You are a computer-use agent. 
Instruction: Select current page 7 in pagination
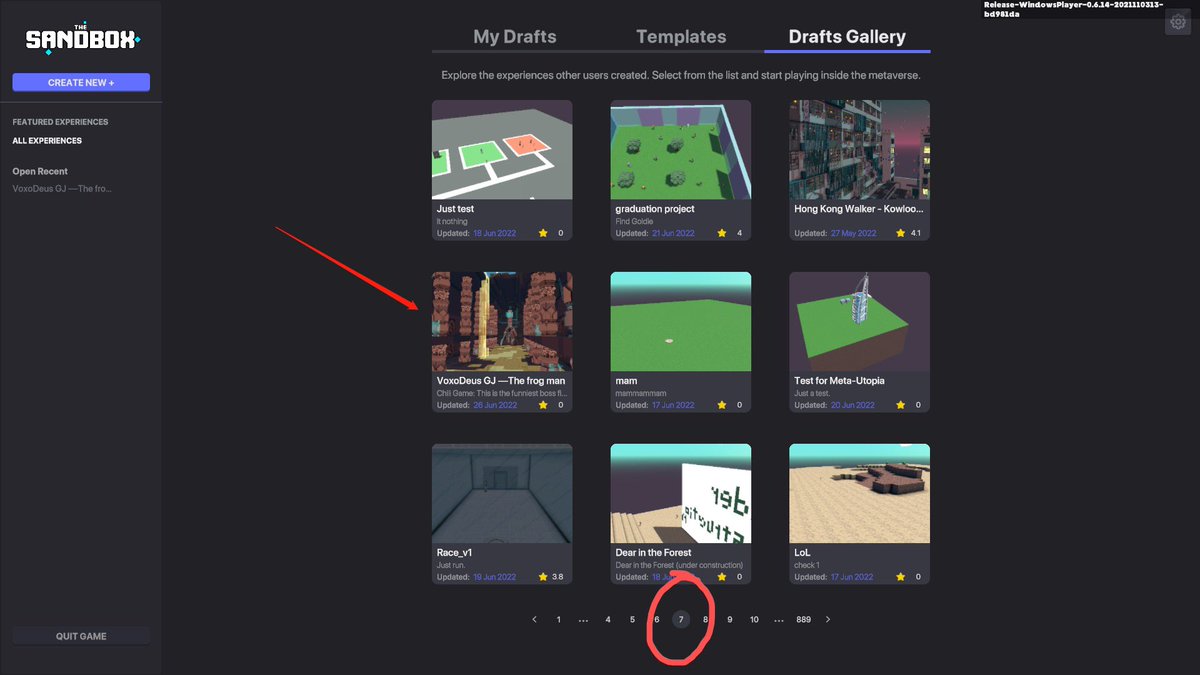(x=681, y=619)
